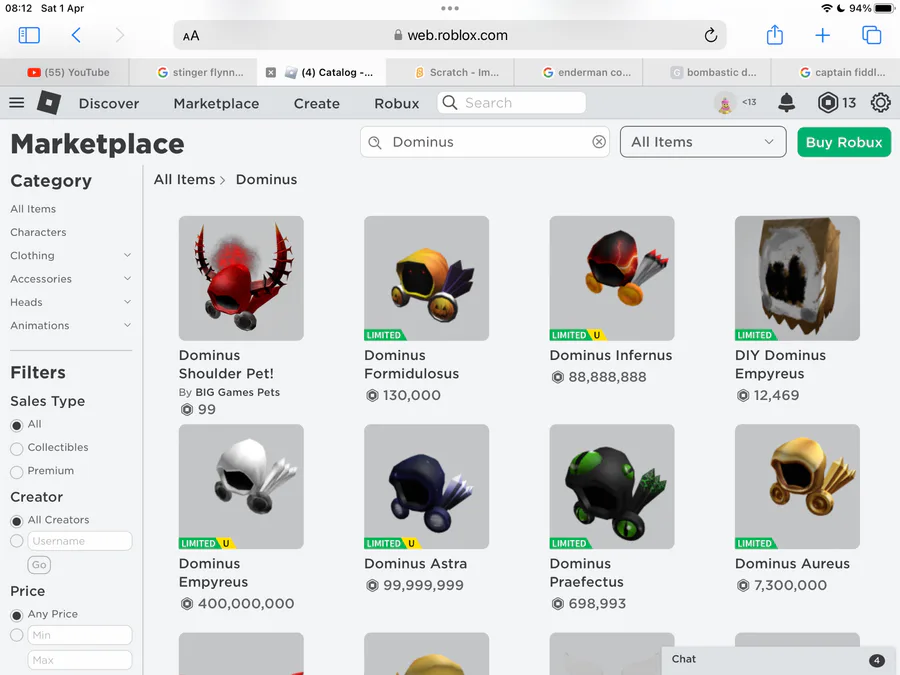Screen dimensions: 900x675
Task: Select the All sales type radio
Action: [x=17, y=425]
